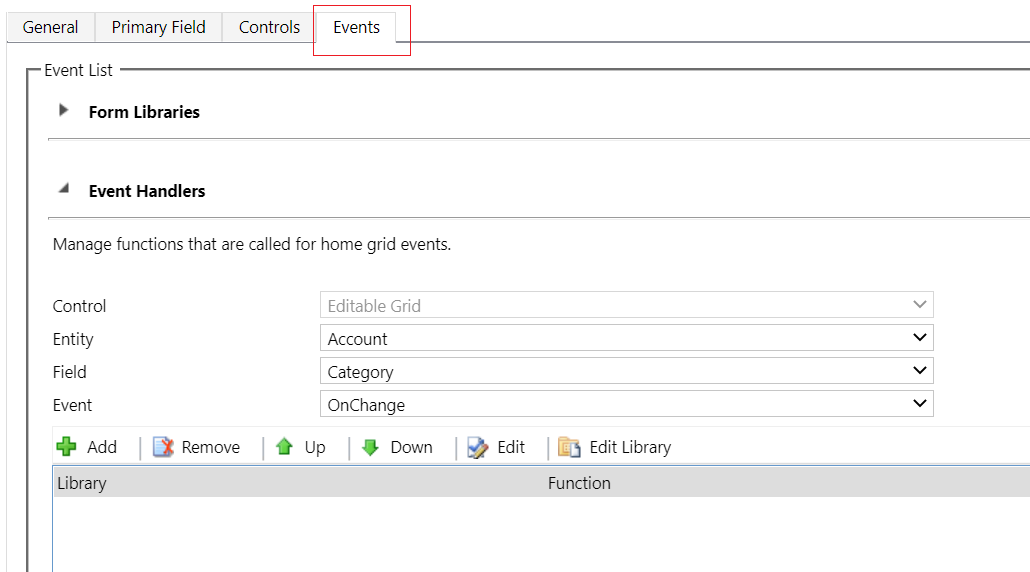The width and height of the screenshot is (1030, 572).
Task: Move handler down with green Down arrow
Action: (371, 447)
